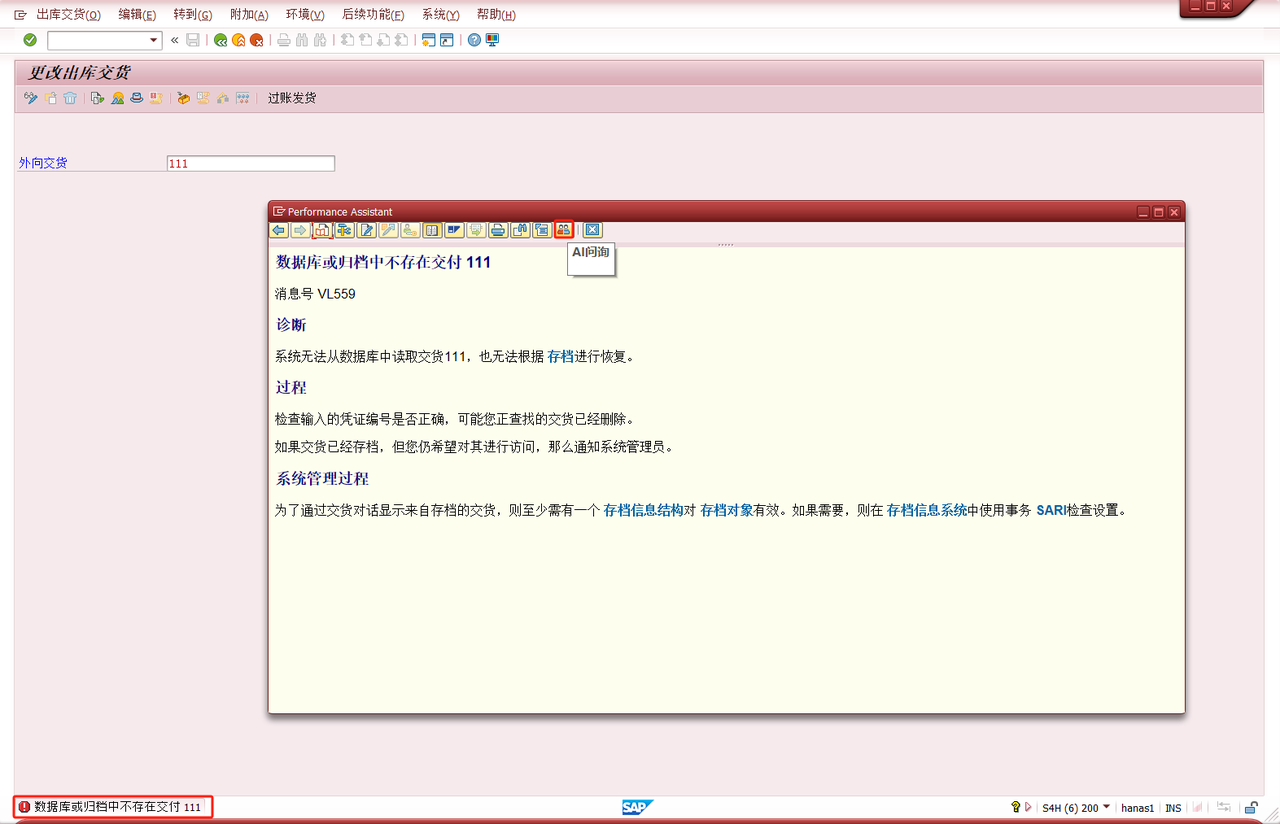1280x824 pixels.
Task: Click the 系统管理过程 heading
Action: [322, 479]
